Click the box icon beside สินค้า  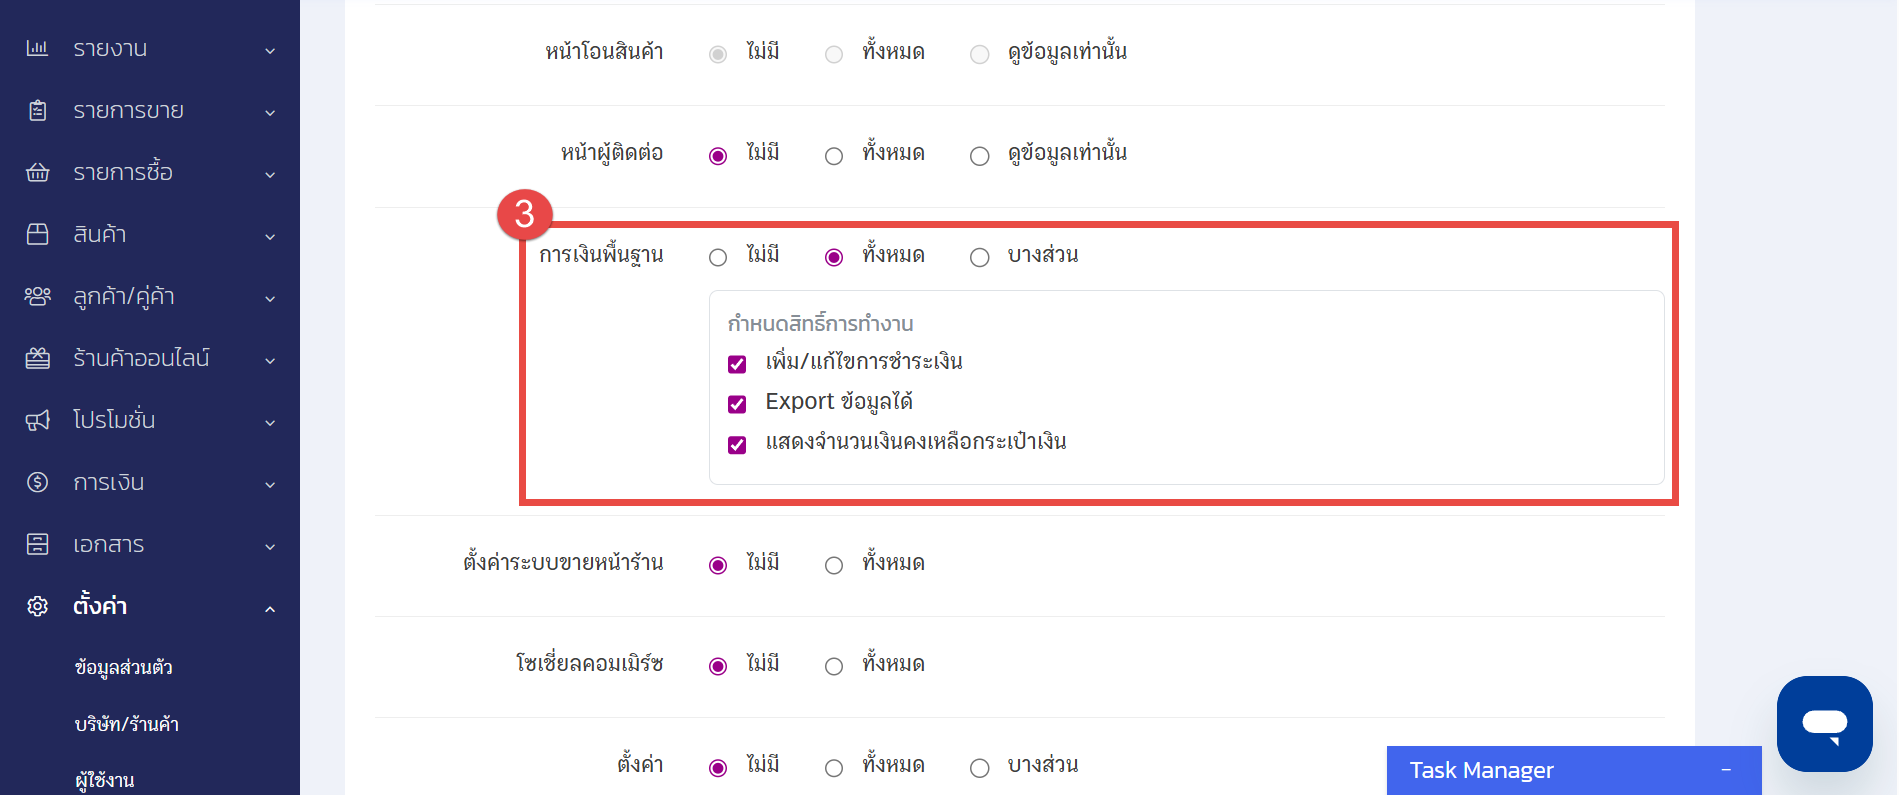tap(37, 234)
